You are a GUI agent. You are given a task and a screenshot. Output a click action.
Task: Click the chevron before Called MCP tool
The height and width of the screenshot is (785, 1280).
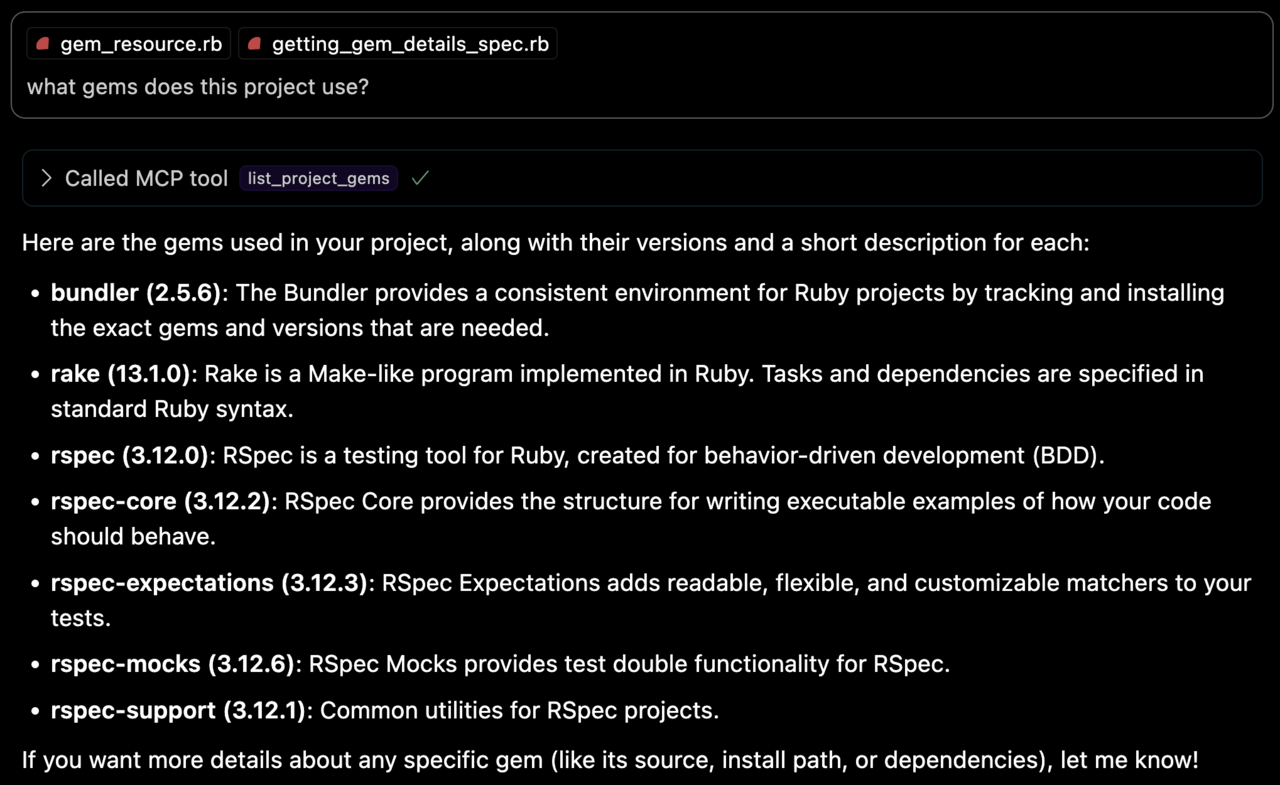45,177
